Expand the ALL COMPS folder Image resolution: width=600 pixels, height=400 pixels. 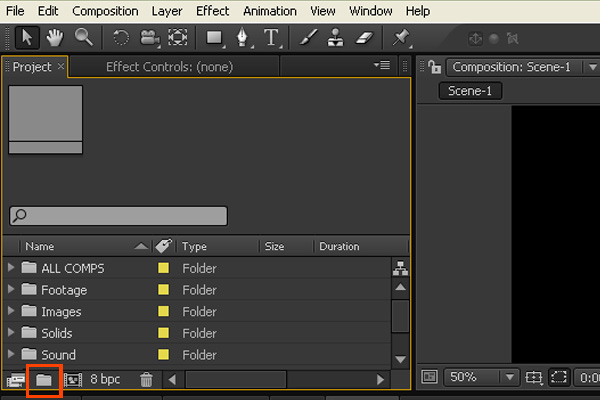pos(11,267)
